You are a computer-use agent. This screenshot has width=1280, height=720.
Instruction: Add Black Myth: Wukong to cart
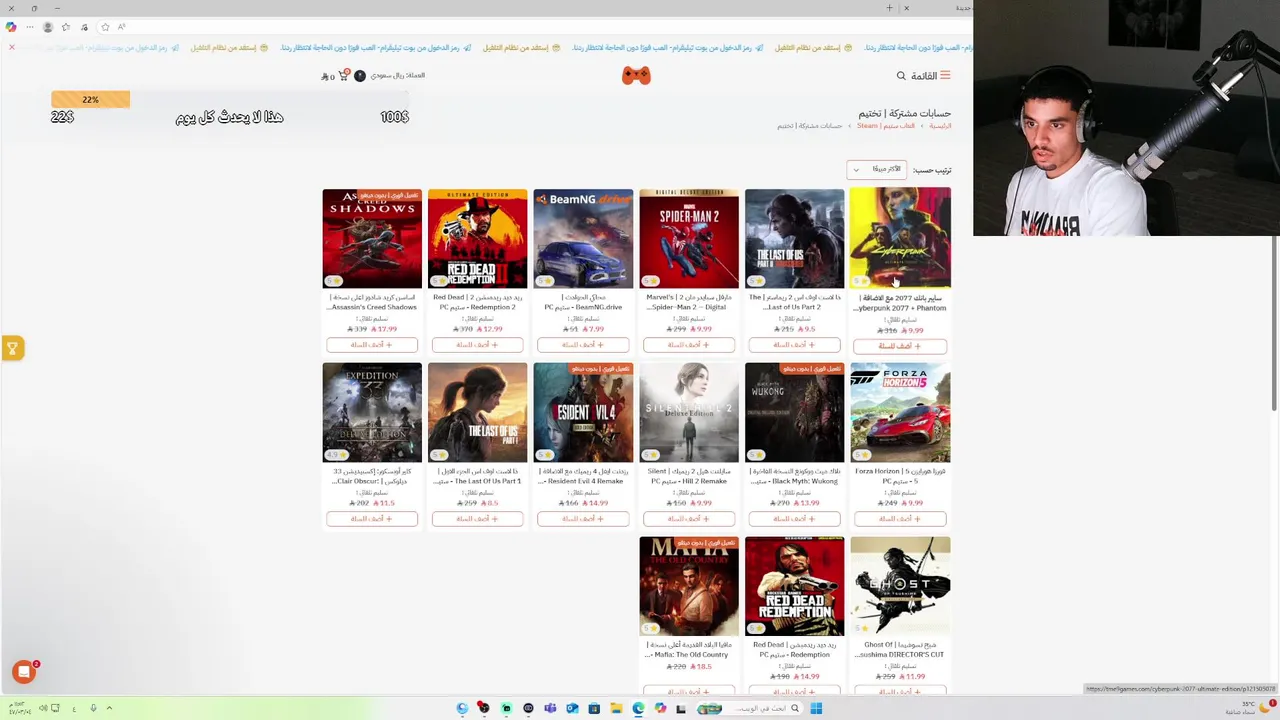(794, 519)
